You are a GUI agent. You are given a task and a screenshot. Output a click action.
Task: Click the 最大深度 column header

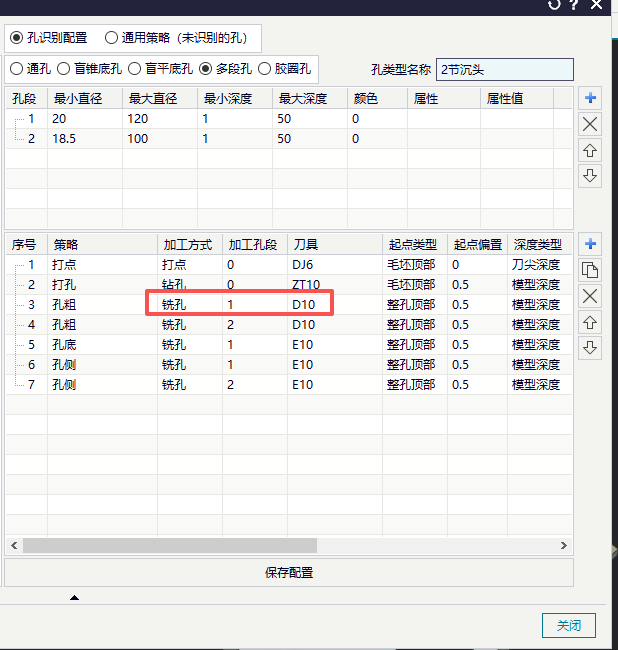(x=310, y=99)
